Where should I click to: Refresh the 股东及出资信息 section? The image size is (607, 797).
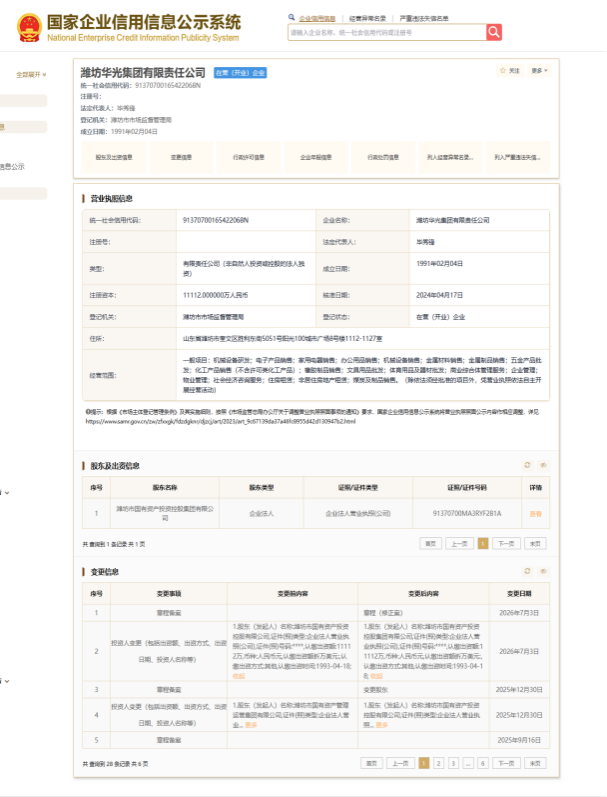point(527,465)
